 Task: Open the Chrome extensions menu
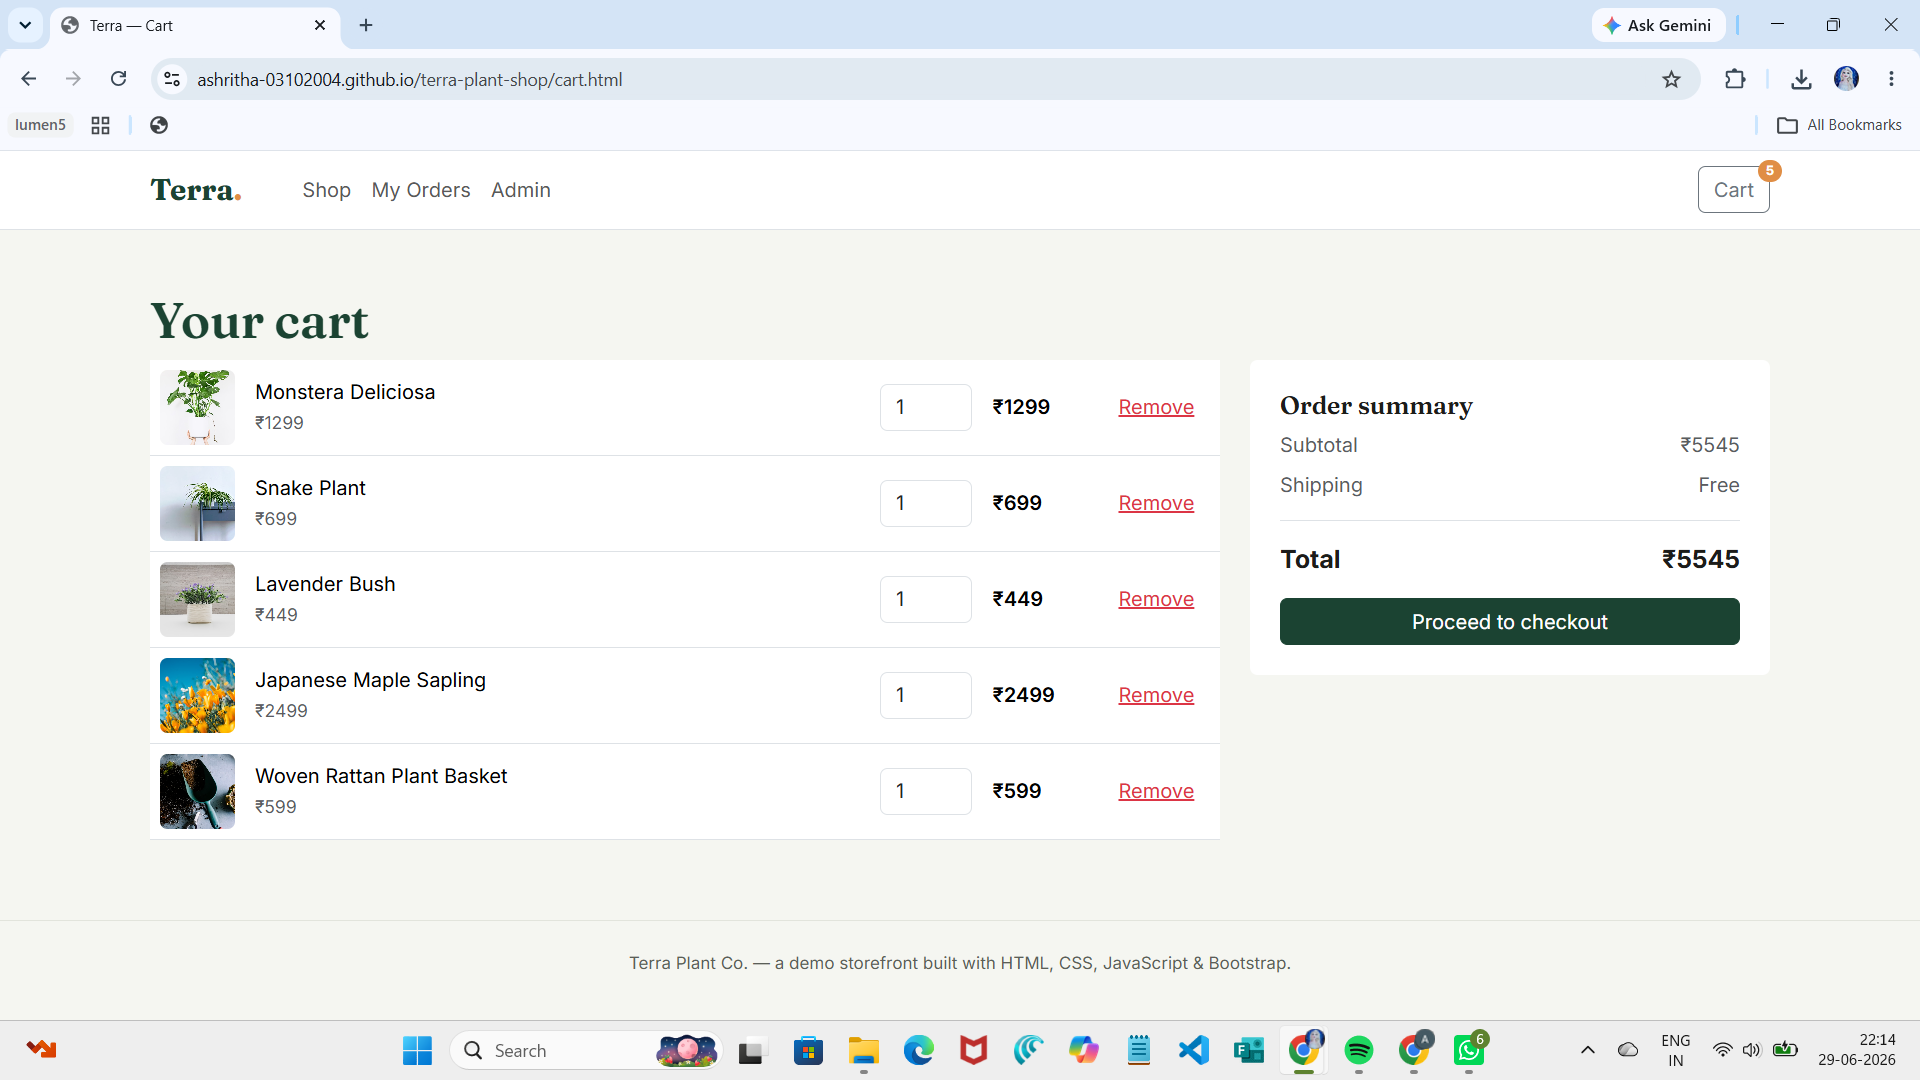coord(1735,79)
